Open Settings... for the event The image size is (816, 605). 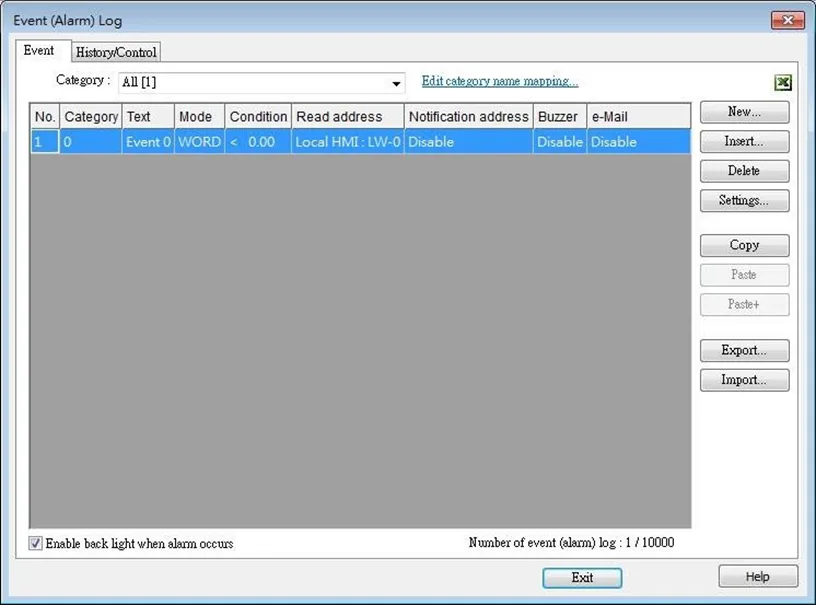(744, 201)
